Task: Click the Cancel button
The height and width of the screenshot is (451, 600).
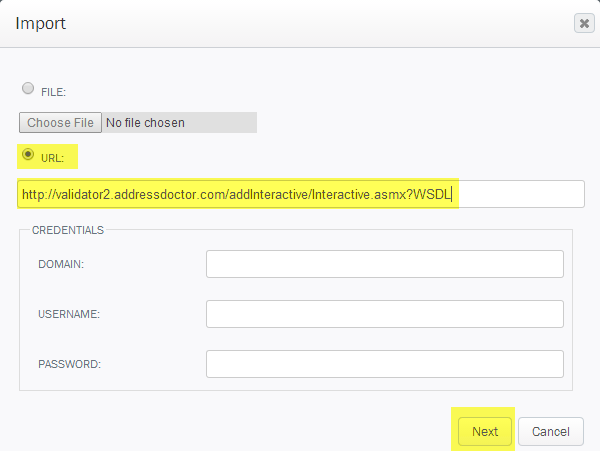Action: pyautogui.click(x=551, y=431)
